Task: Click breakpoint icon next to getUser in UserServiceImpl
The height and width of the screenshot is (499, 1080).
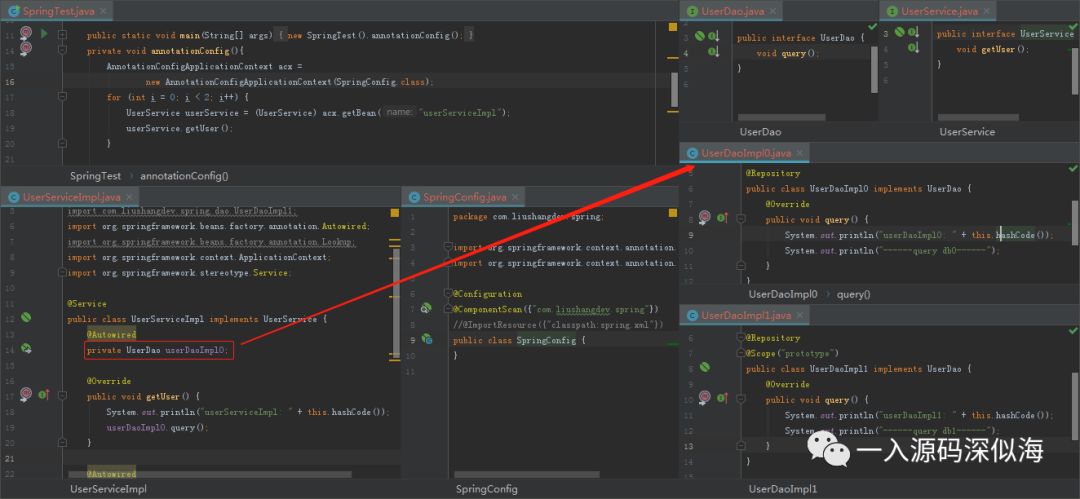Action: click(x=26, y=395)
